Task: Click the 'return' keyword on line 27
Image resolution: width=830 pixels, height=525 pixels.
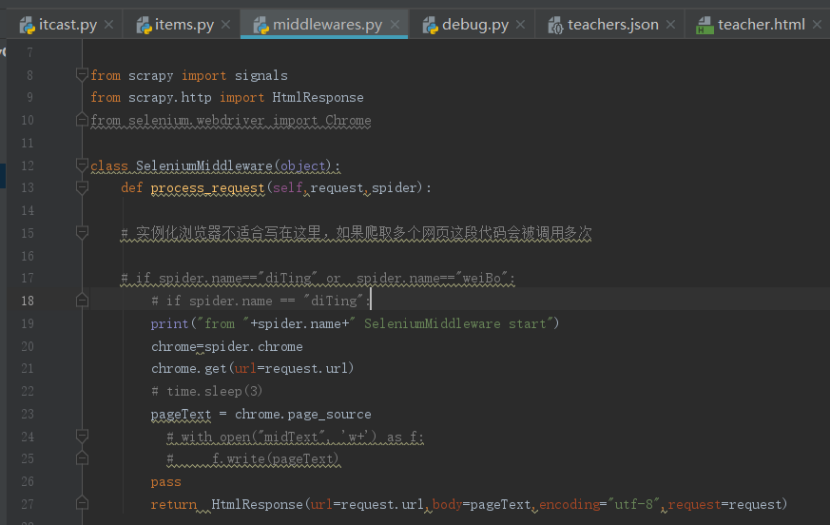Action: (x=173, y=505)
